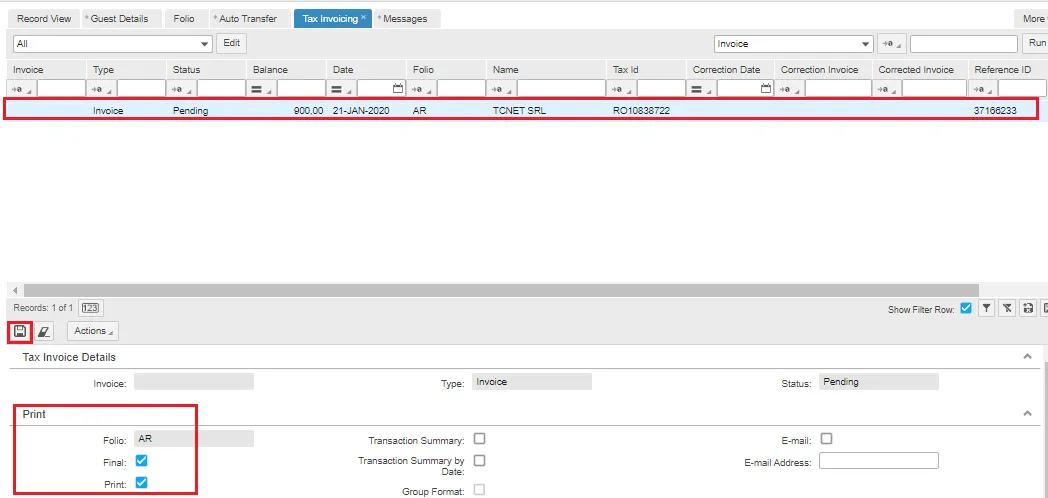The image size is (1048, 498).
Task: Collapse the Tax Invoice Details section
Action: pyautogui.click(x=1027, y=357)
